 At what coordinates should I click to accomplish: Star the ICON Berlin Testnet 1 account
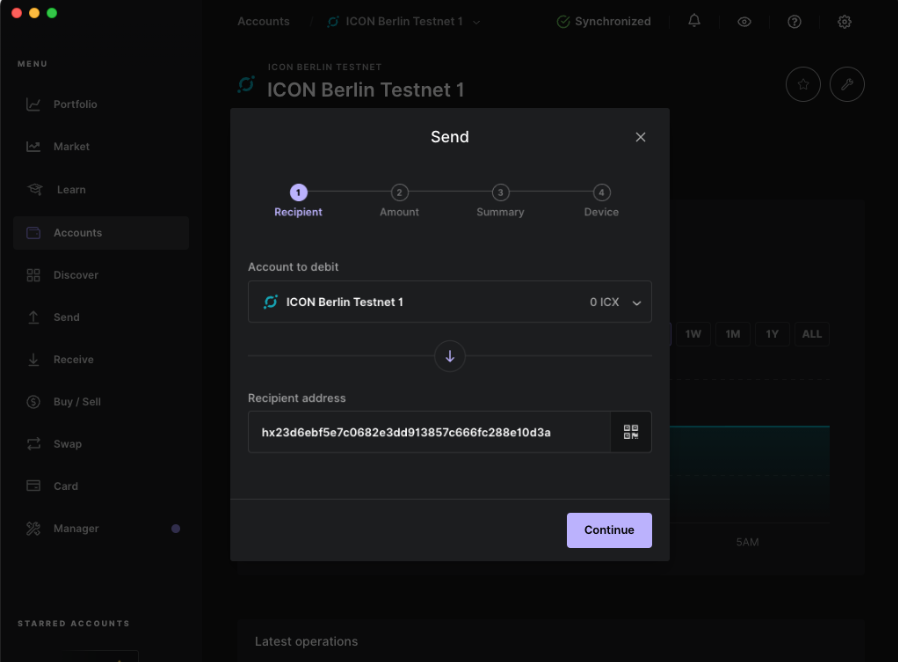click(x=803, y=85)
